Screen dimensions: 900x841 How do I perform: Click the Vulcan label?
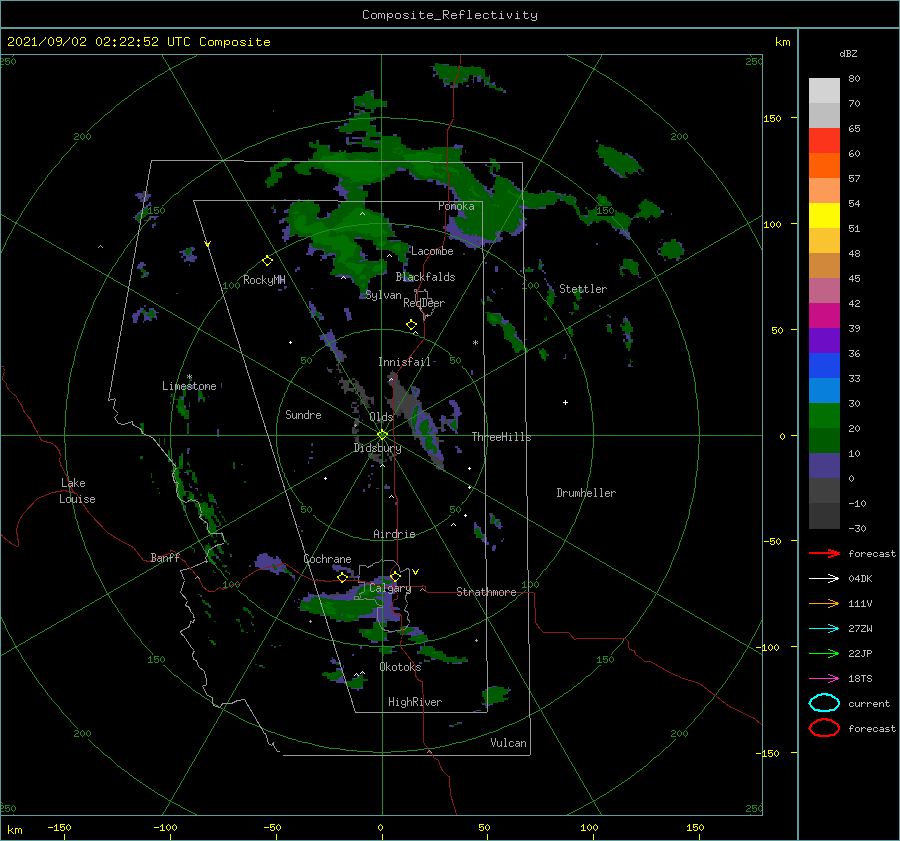click(x=509, y=743)
